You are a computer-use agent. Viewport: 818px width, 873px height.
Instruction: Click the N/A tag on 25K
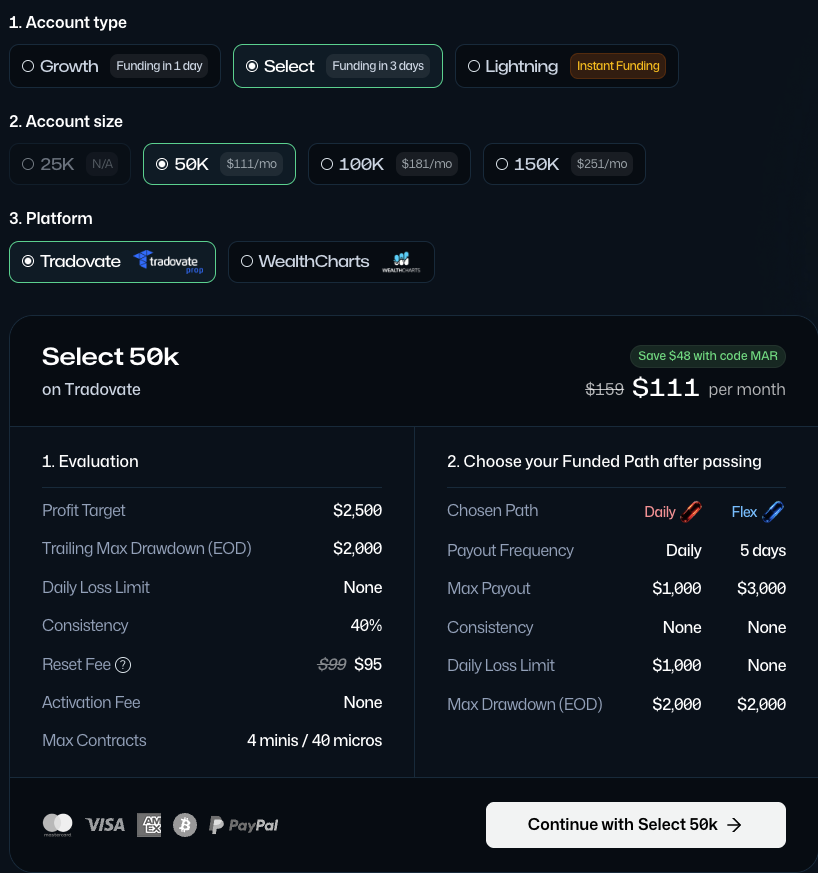pyautogui.click(x=102, y=164)
